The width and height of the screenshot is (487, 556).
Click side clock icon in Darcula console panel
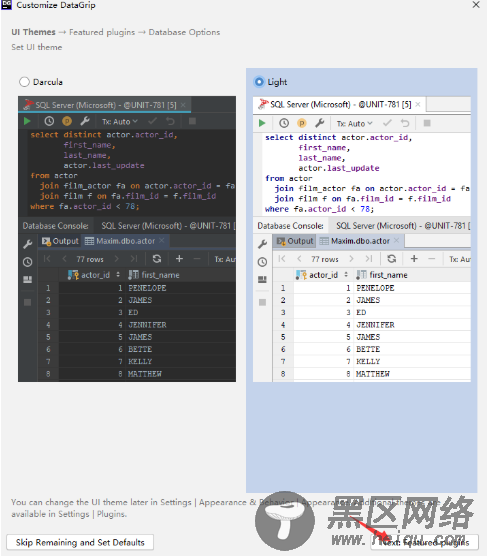click(28, 262)
